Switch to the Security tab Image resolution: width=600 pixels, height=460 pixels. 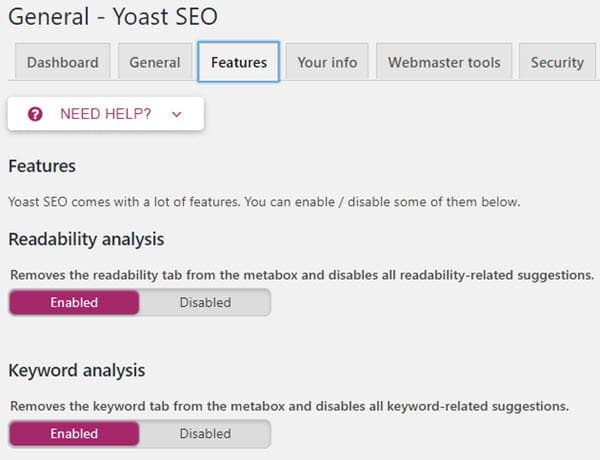pos(557,62)
